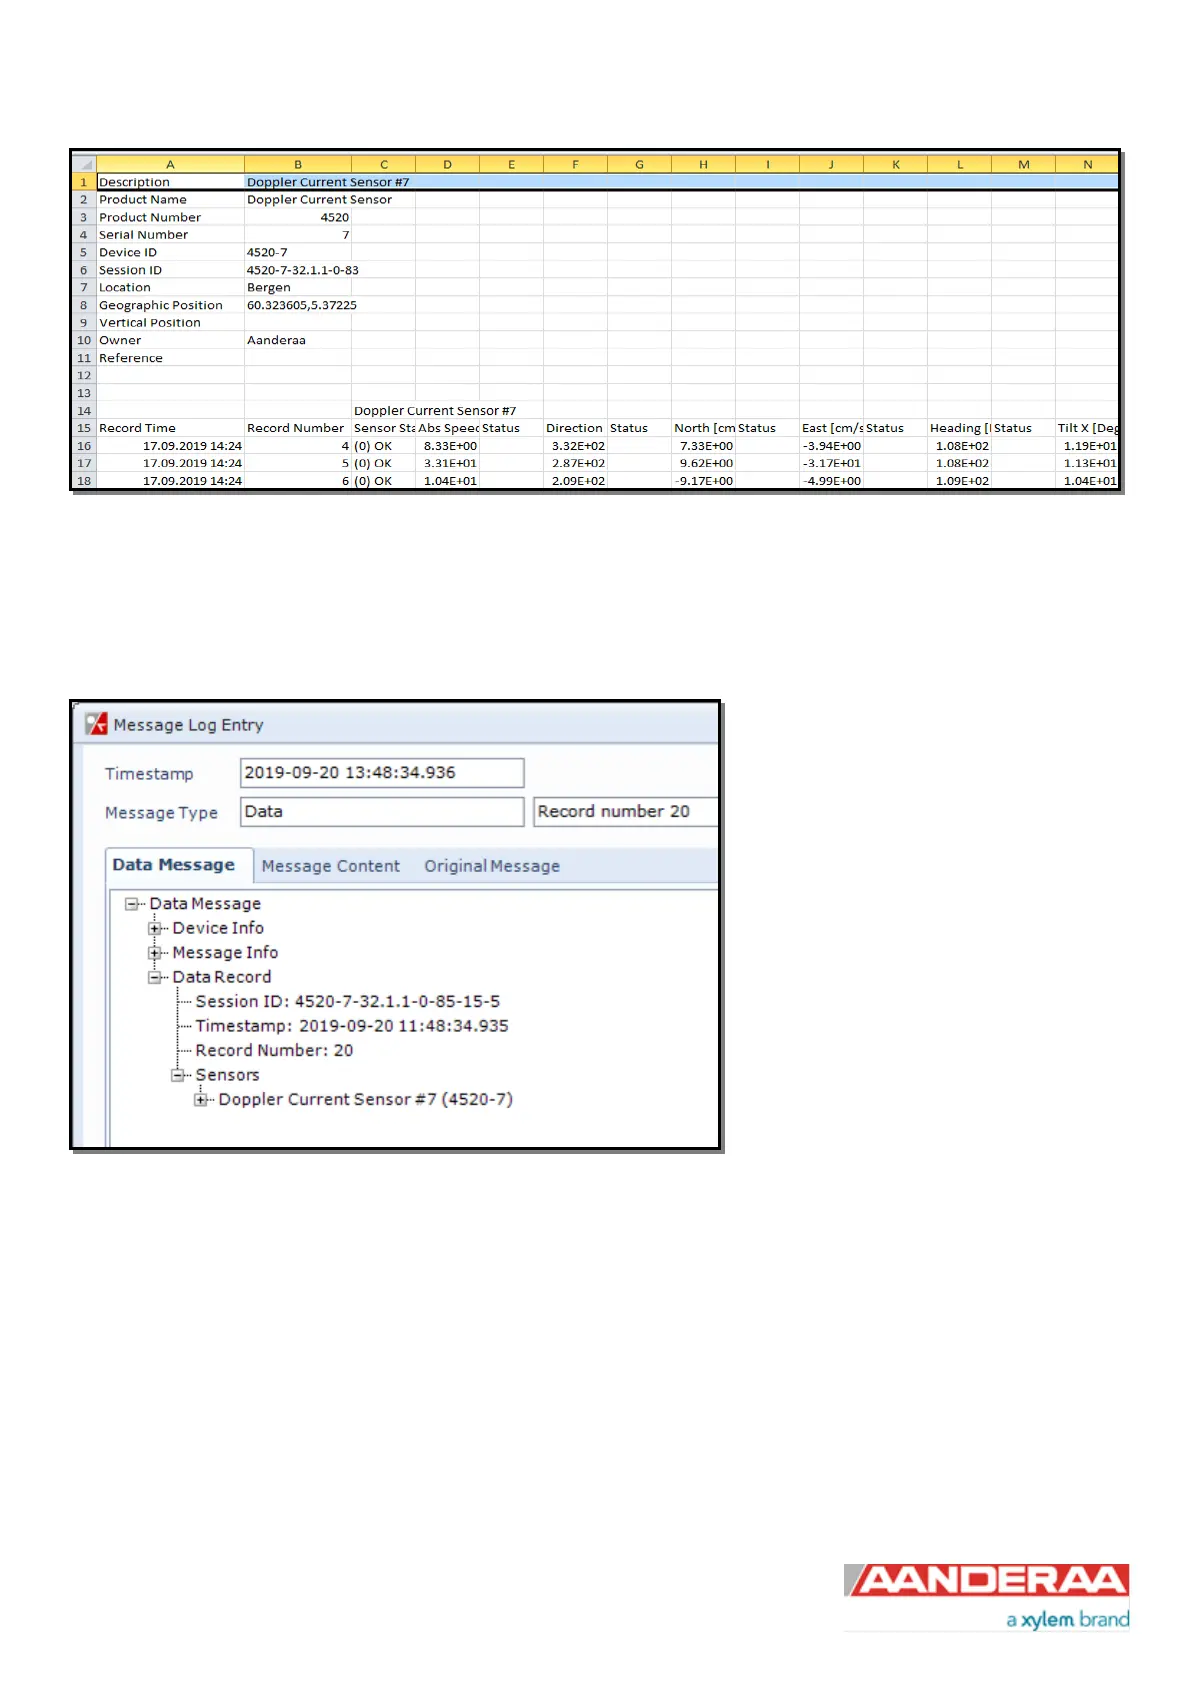Click the Message Log Entry window icon
This screenshot has height=1684, width=1191.
(96, 724)
